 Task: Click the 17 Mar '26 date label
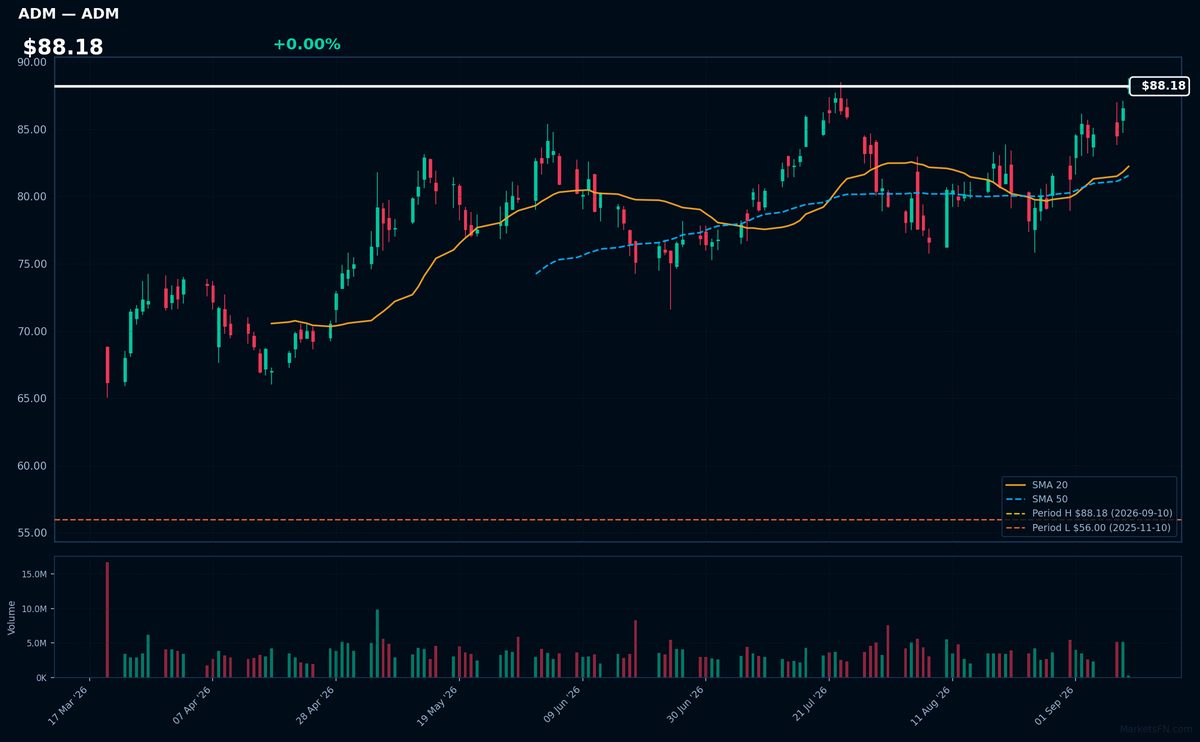pyautogui.click(x=69, y=705)
